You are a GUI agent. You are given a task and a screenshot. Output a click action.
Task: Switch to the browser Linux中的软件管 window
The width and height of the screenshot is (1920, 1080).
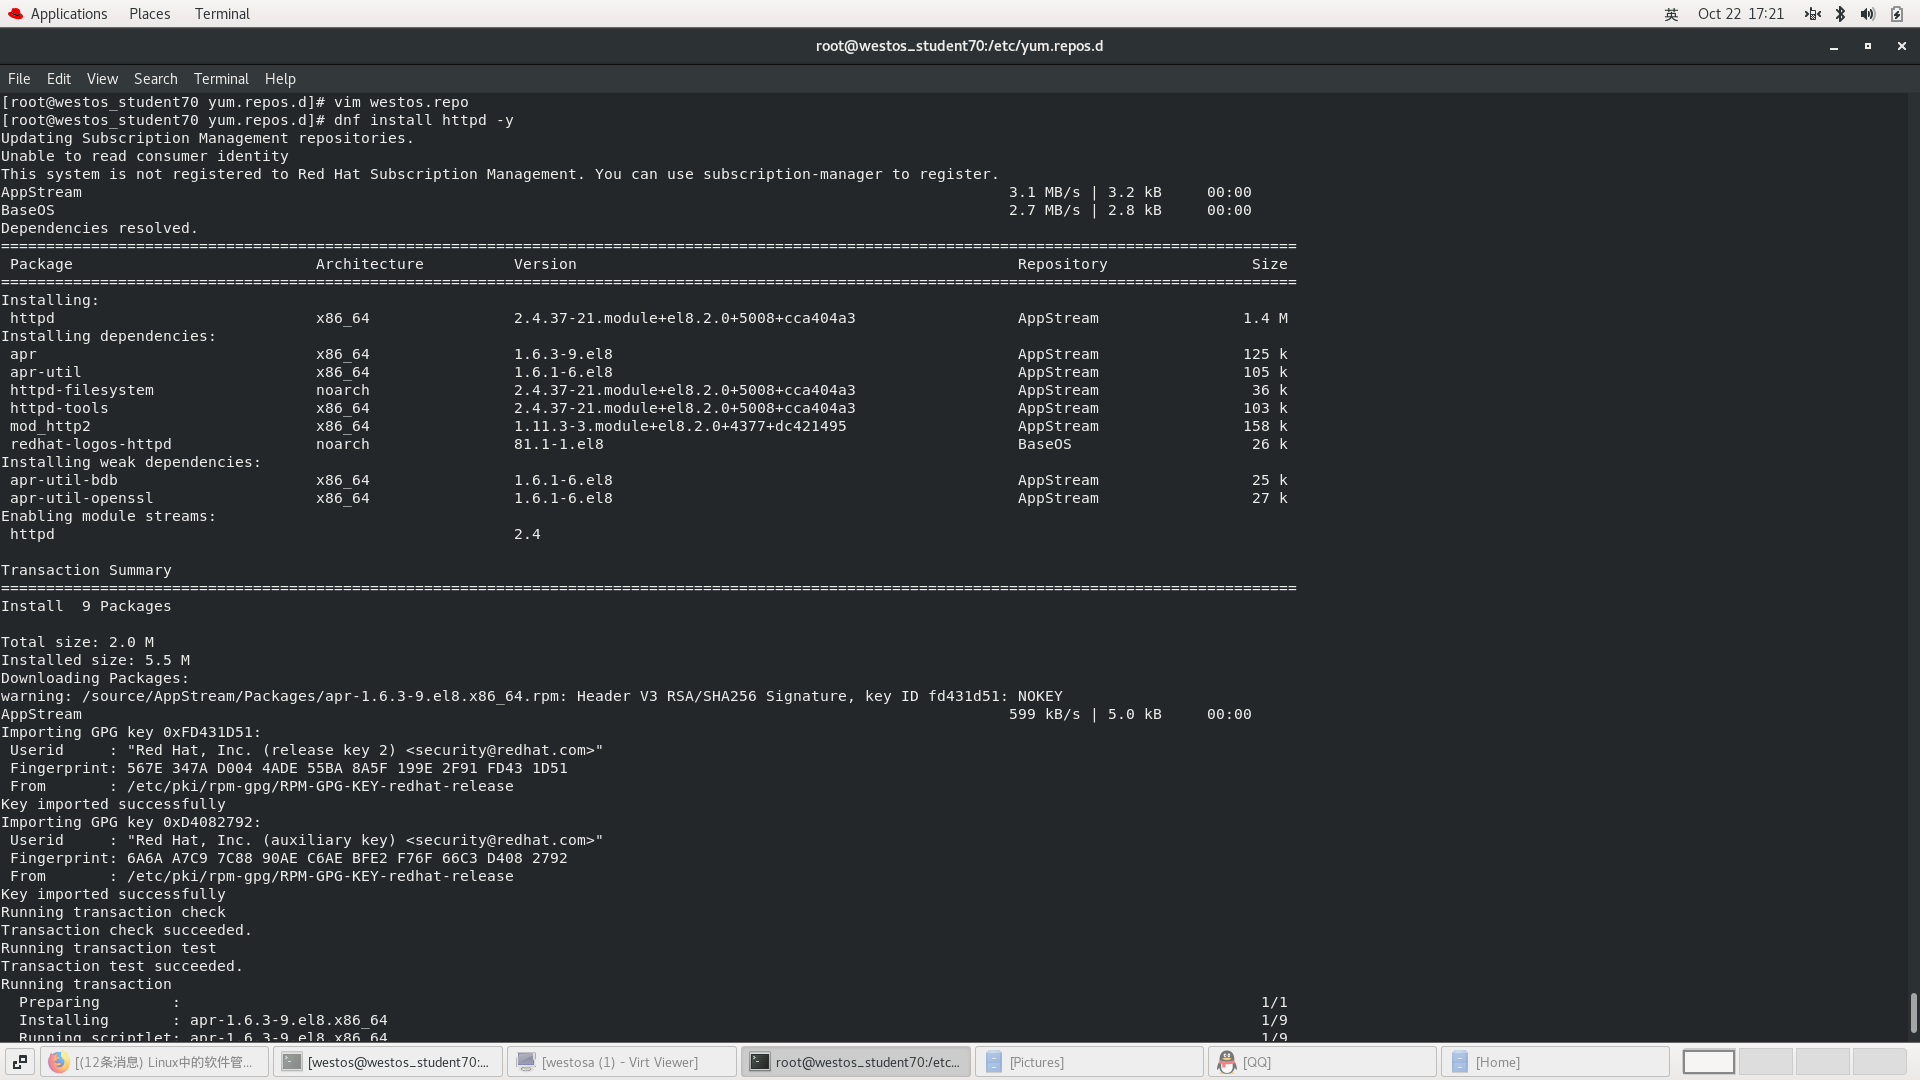(x=155, y=1062)
